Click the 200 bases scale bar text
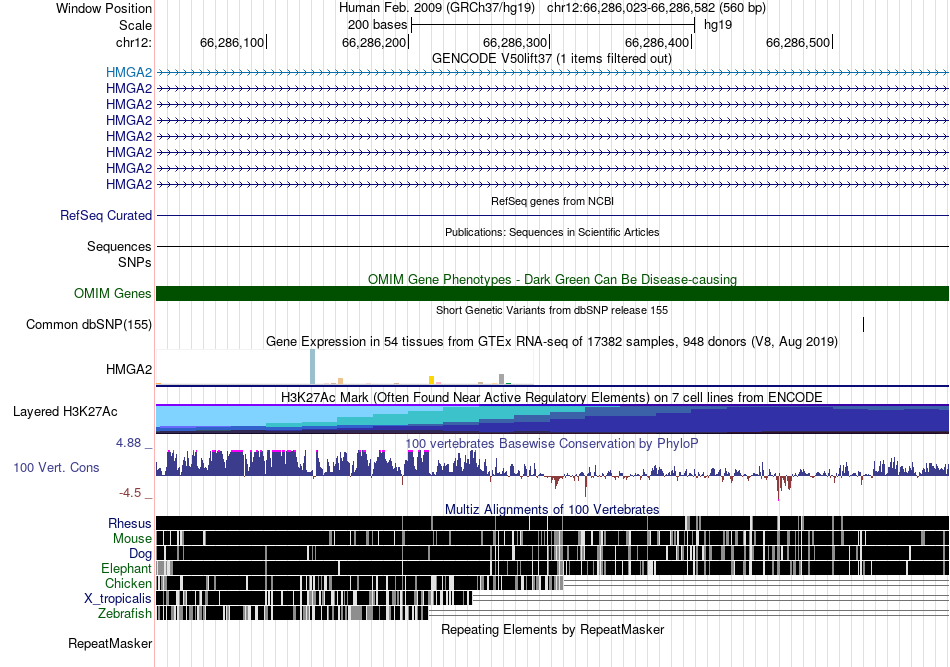950x667 pixels. [x=377, y=25]
